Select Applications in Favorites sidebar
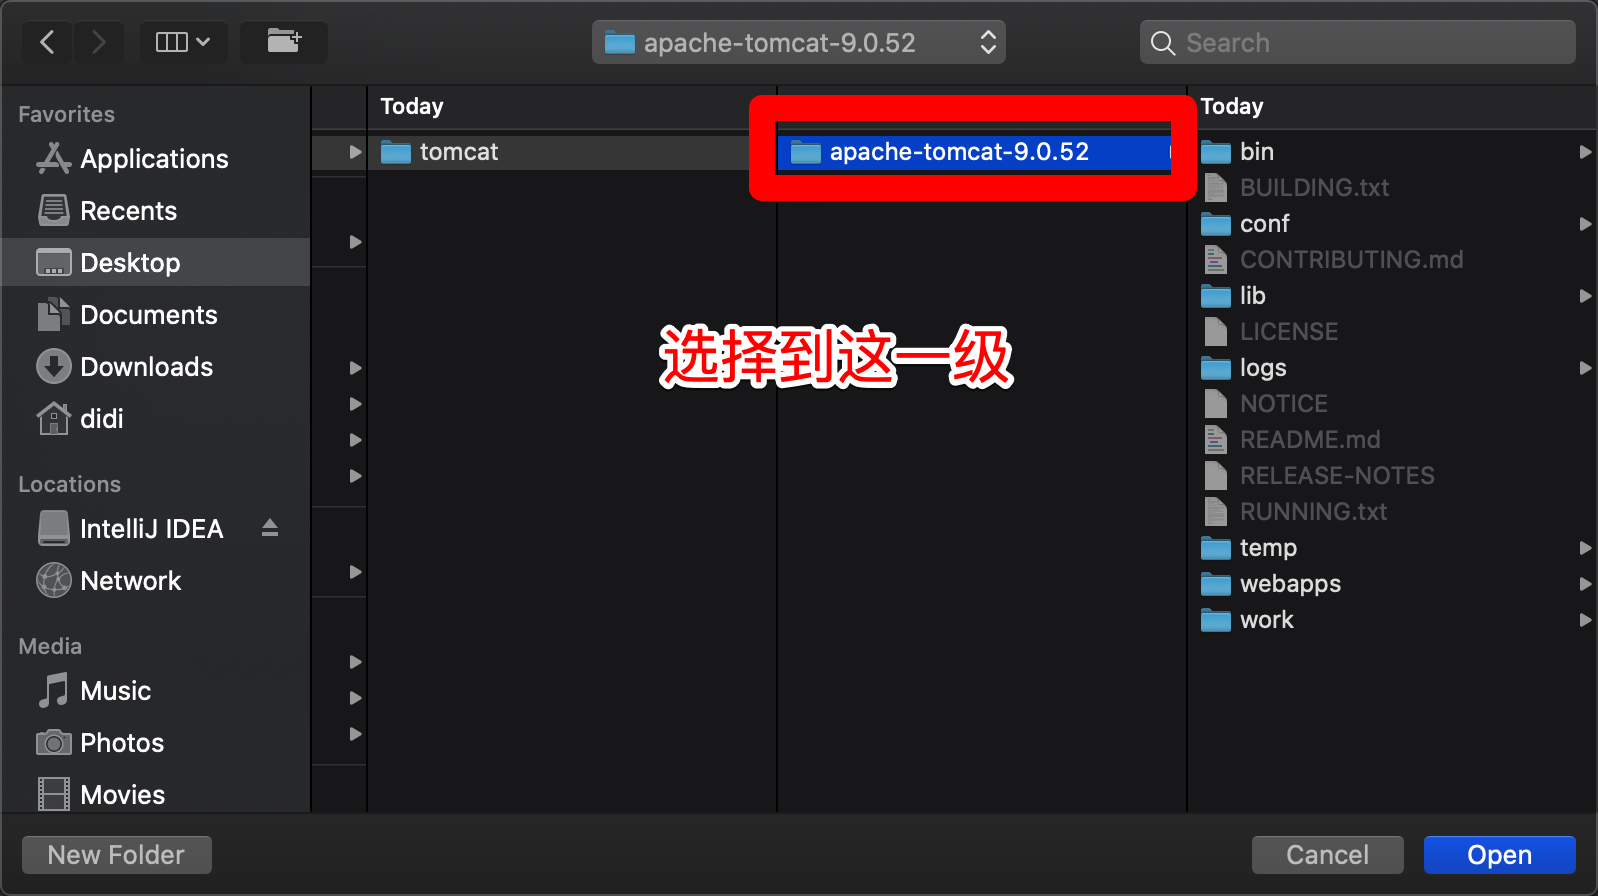Image resolution: width=1598 pixels, height=896 pixels. (x=155, y=159)
